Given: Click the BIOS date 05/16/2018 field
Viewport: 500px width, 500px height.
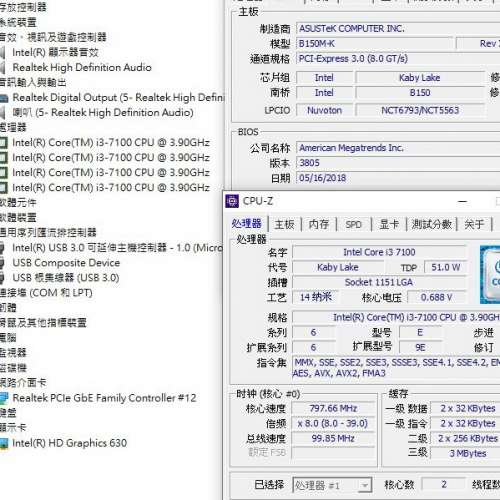Looking at the screenshot, I should click(x=398, y=178).
